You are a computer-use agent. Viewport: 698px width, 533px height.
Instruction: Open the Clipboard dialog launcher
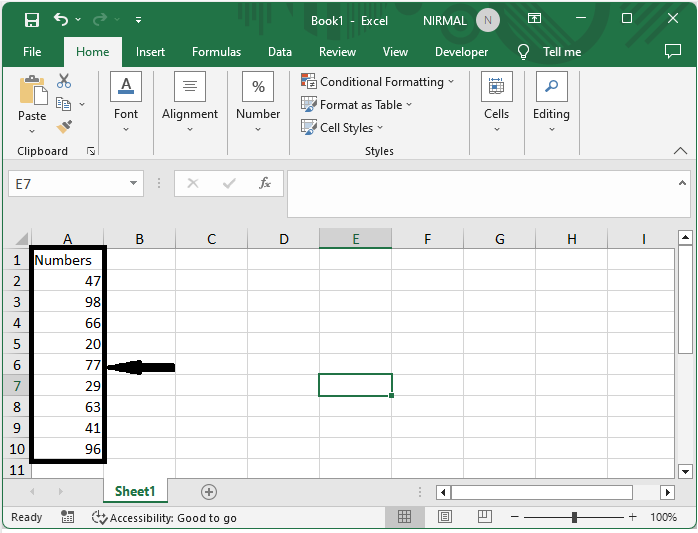pyautogui.click(x=91, y=151)
